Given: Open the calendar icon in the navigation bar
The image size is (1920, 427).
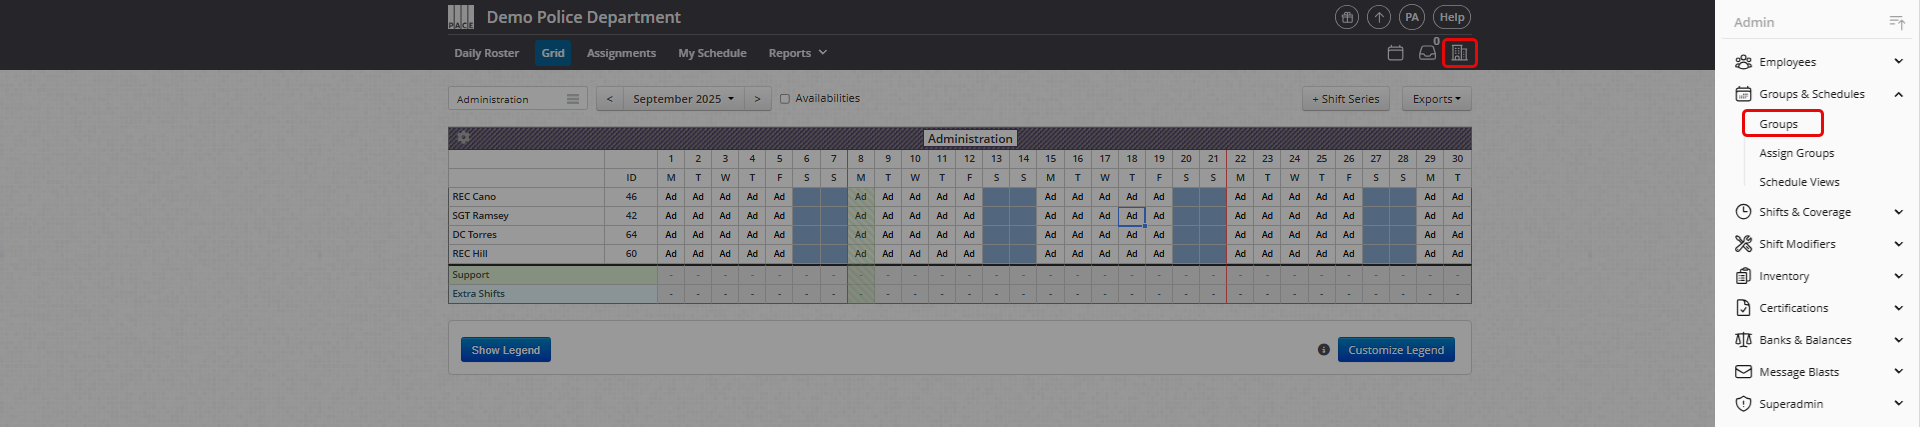Looking at the screenshot, I should click(x=1396, y=53).
